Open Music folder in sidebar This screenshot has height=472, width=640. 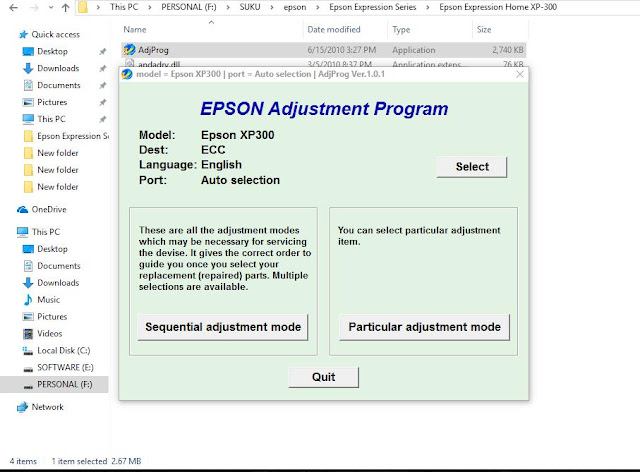click(x=49, y=300)
